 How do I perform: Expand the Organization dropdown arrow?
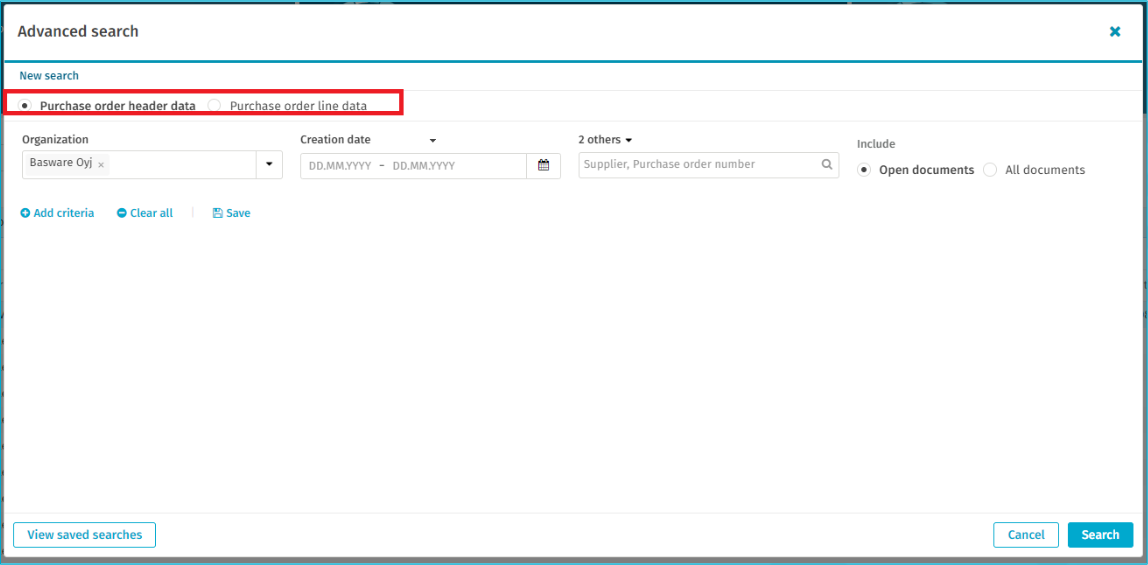(x=269, y=165)
